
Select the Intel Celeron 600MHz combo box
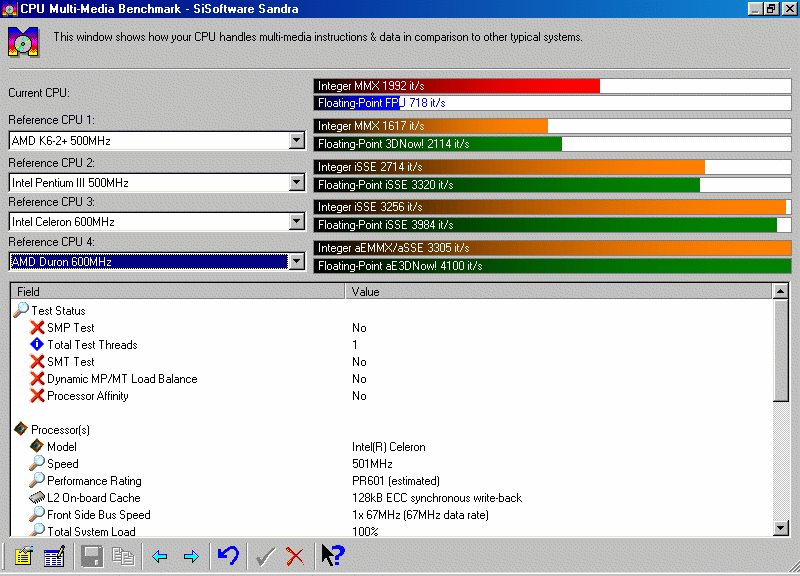(x=157, y=221)
